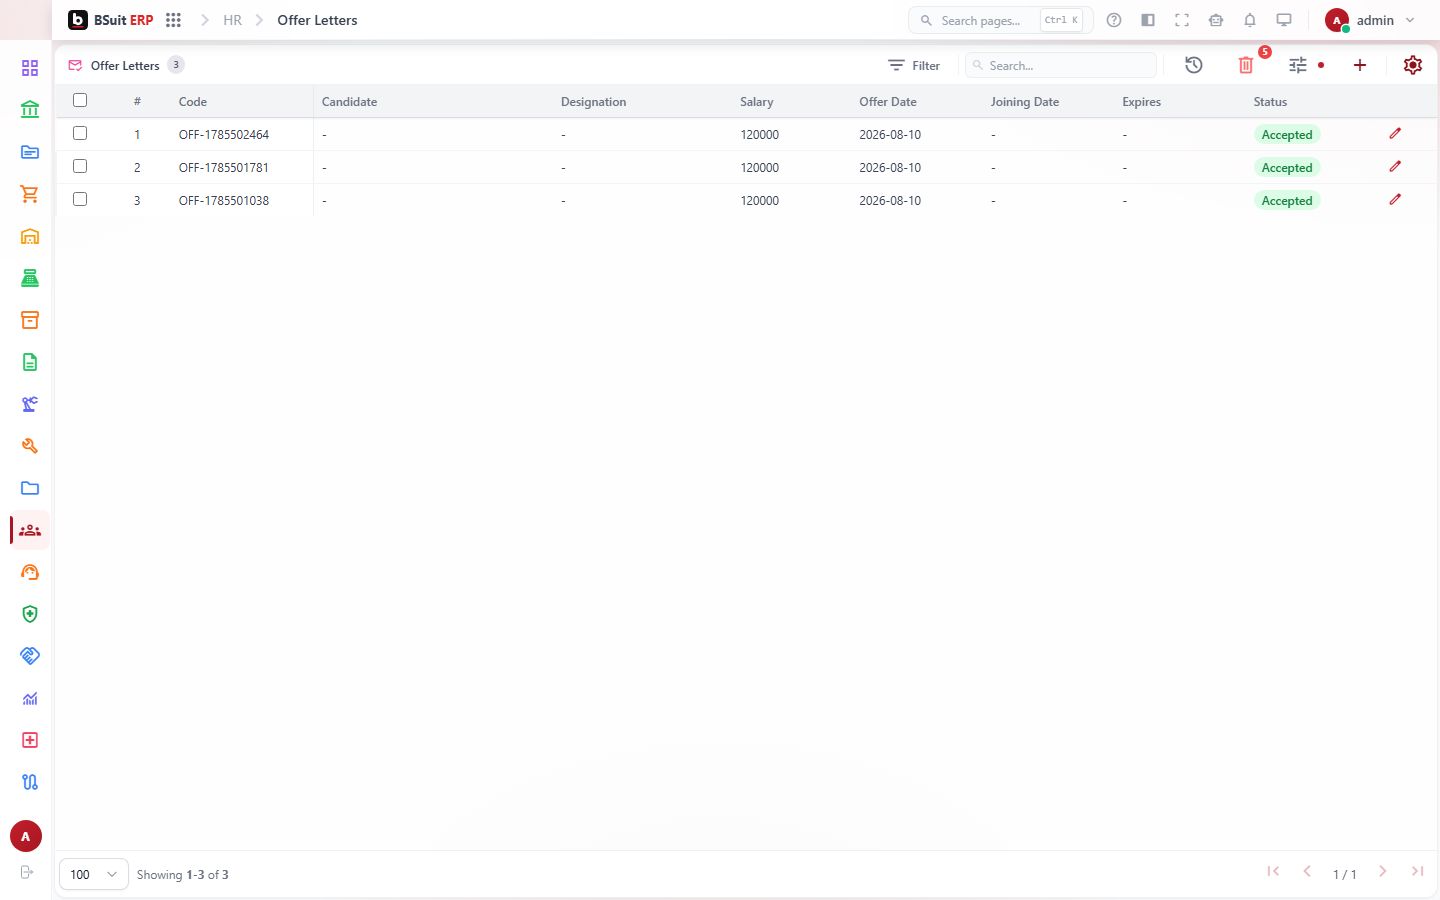Open the robot arm manufacturing module
Image resolution: width=1440 pixels, height=900 pixels.
pos(30,404)
